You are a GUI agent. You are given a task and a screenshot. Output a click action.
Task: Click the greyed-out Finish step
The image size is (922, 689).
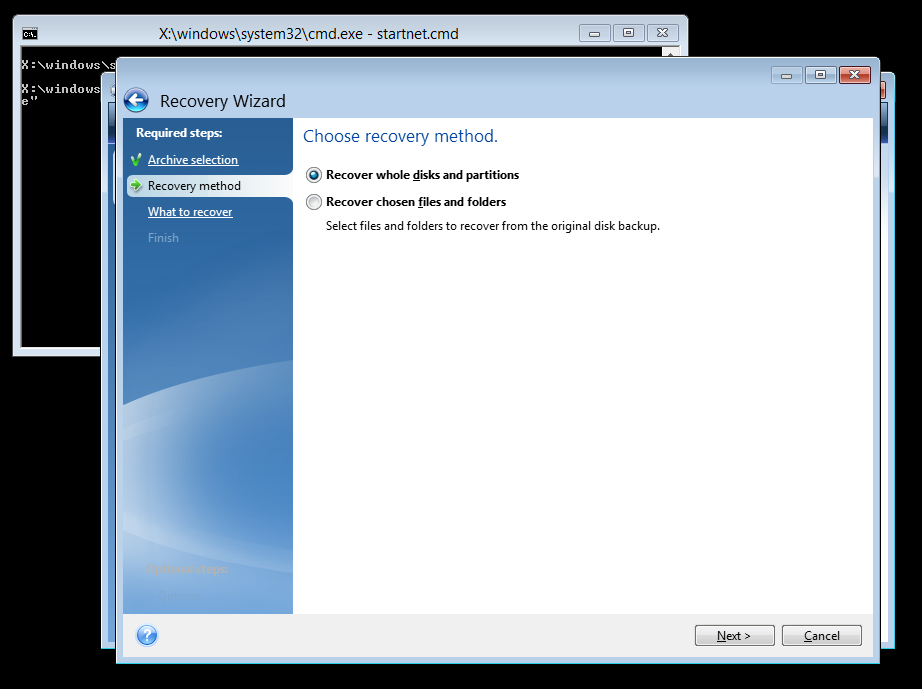pos(163,238)
